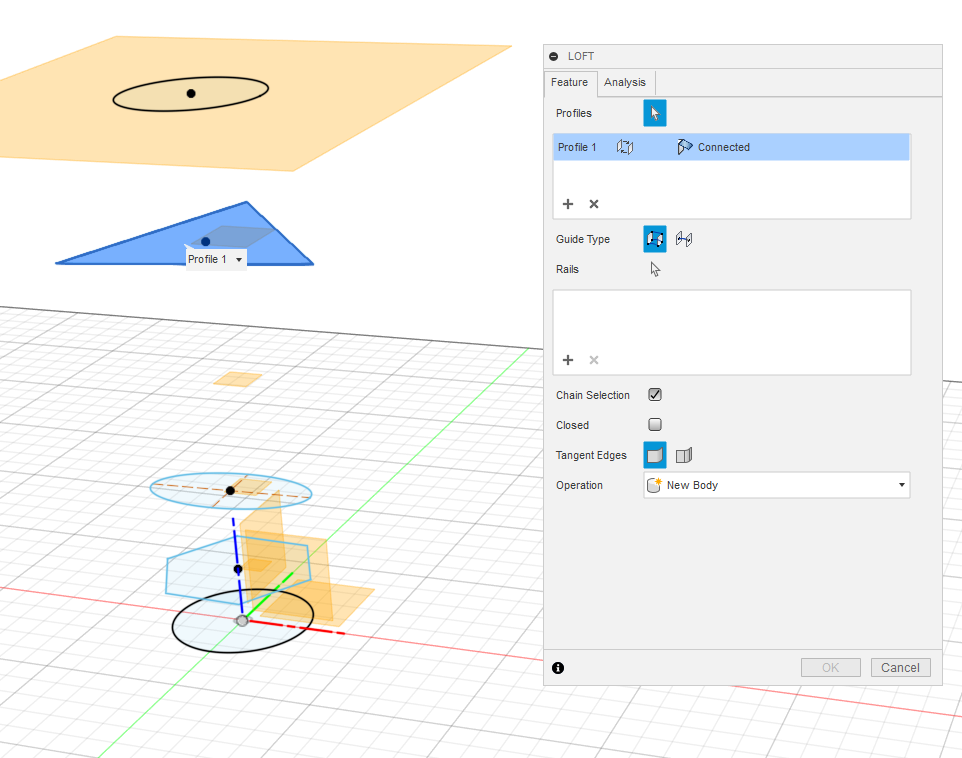962x758 pixels.
Task: Open the Operation New Body dropdown
Action: tap(776, 485)
